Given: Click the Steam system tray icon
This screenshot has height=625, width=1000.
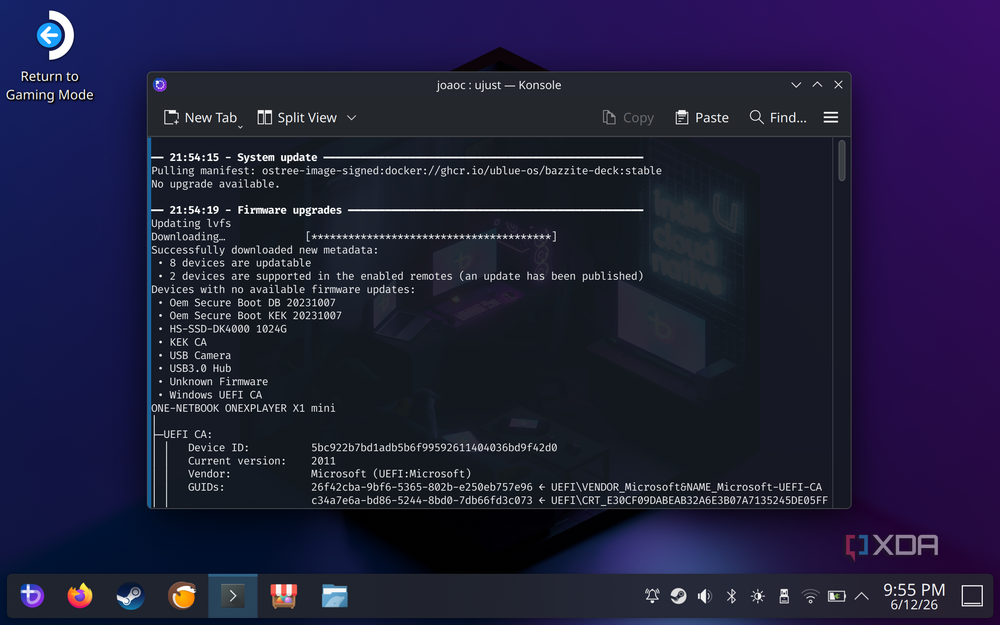Looking at the screenshot, I should (678, 596).
